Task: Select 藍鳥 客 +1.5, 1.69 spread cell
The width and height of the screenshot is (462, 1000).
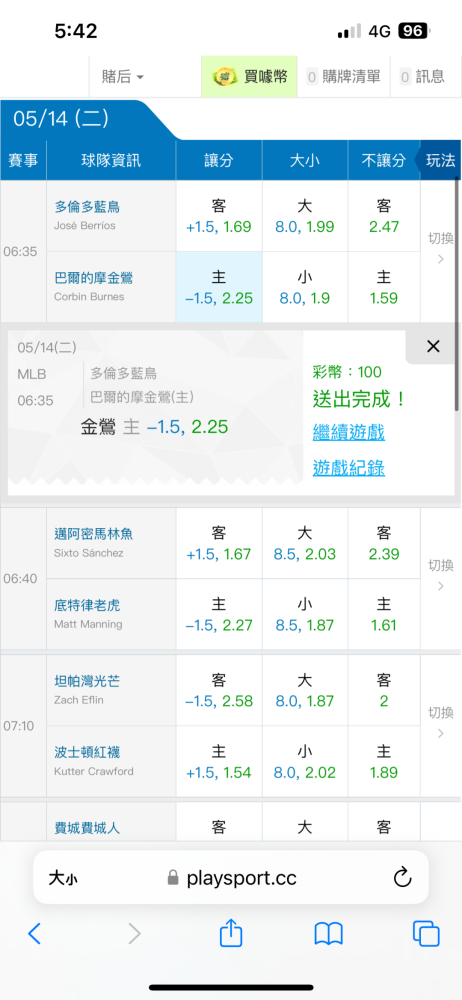Action: 219,216
